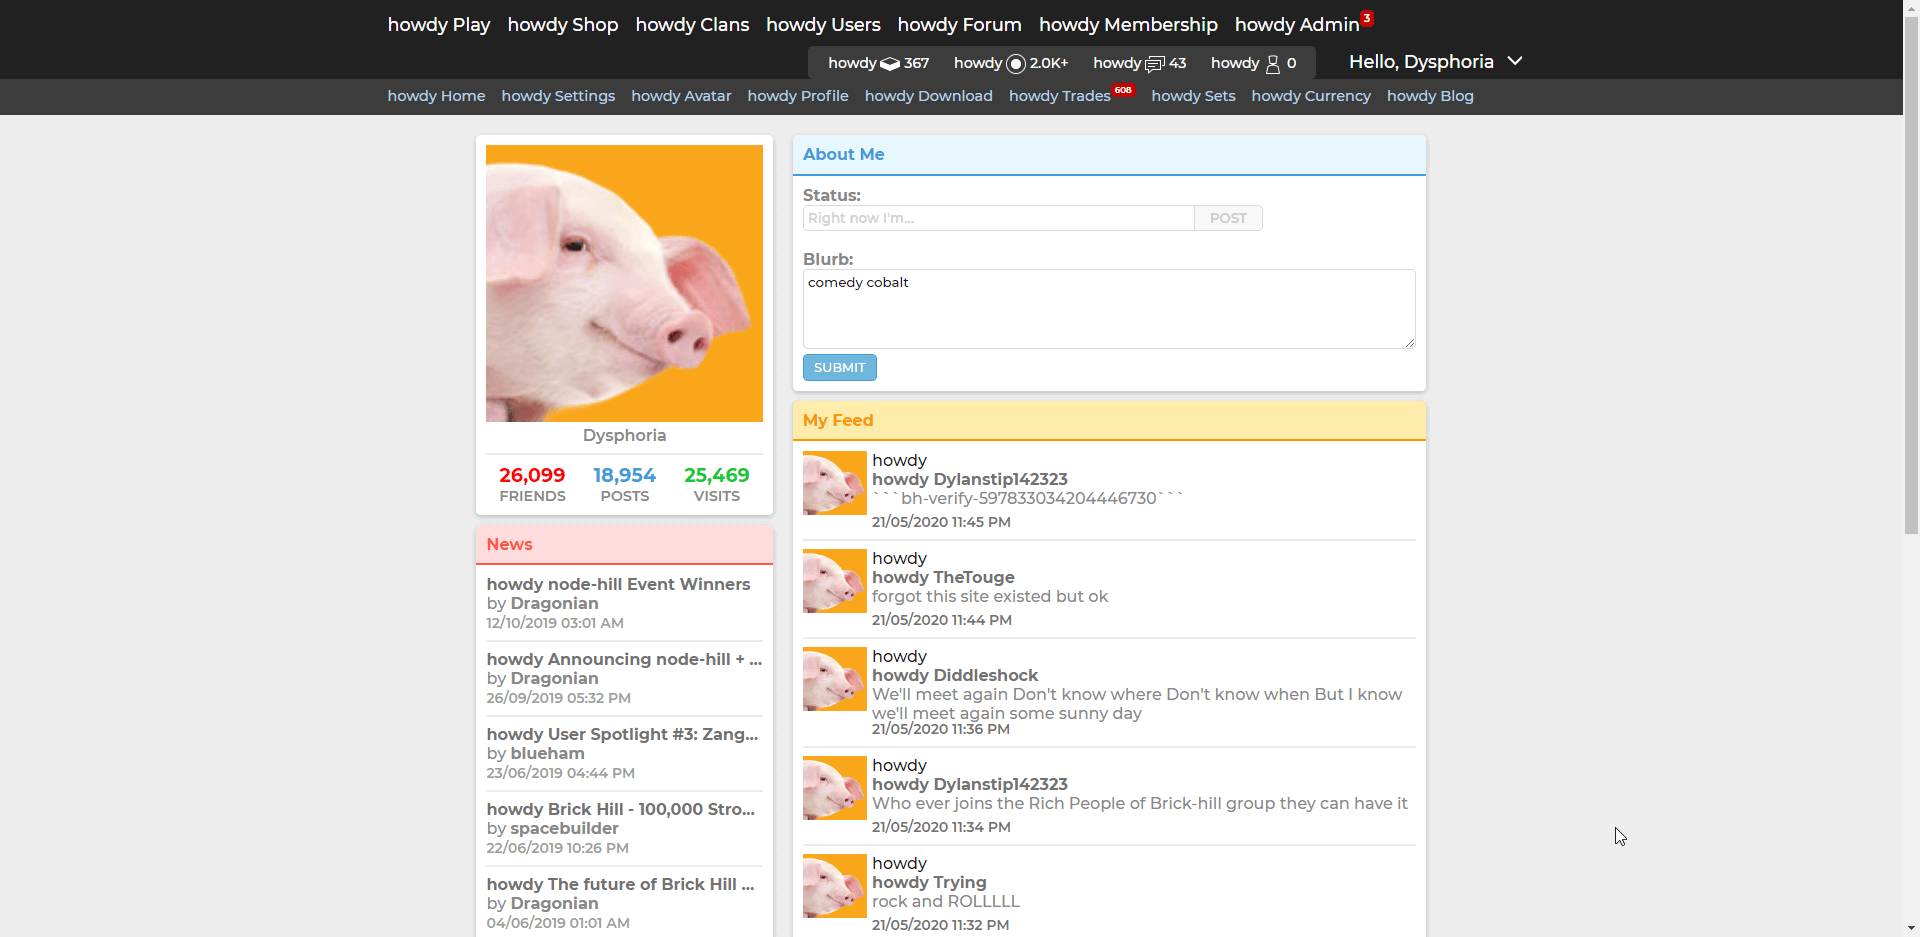1920x937 pixels.
Task: Click the 12/10/2019 03:01 AM news date
Action: (x=555, y=623)
